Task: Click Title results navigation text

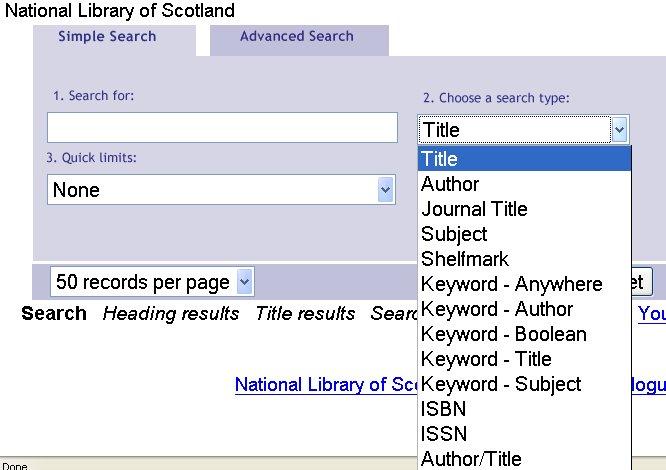Action: 305,314
